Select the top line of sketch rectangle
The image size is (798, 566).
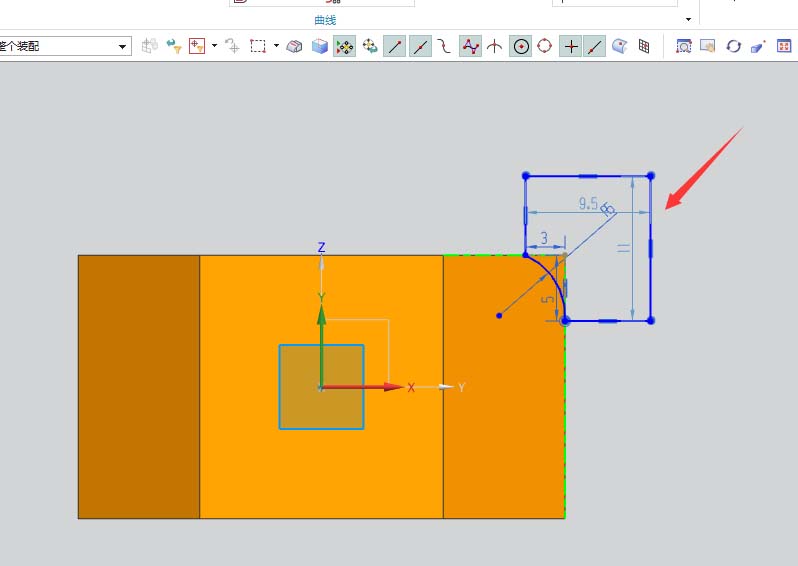[588, 176]
